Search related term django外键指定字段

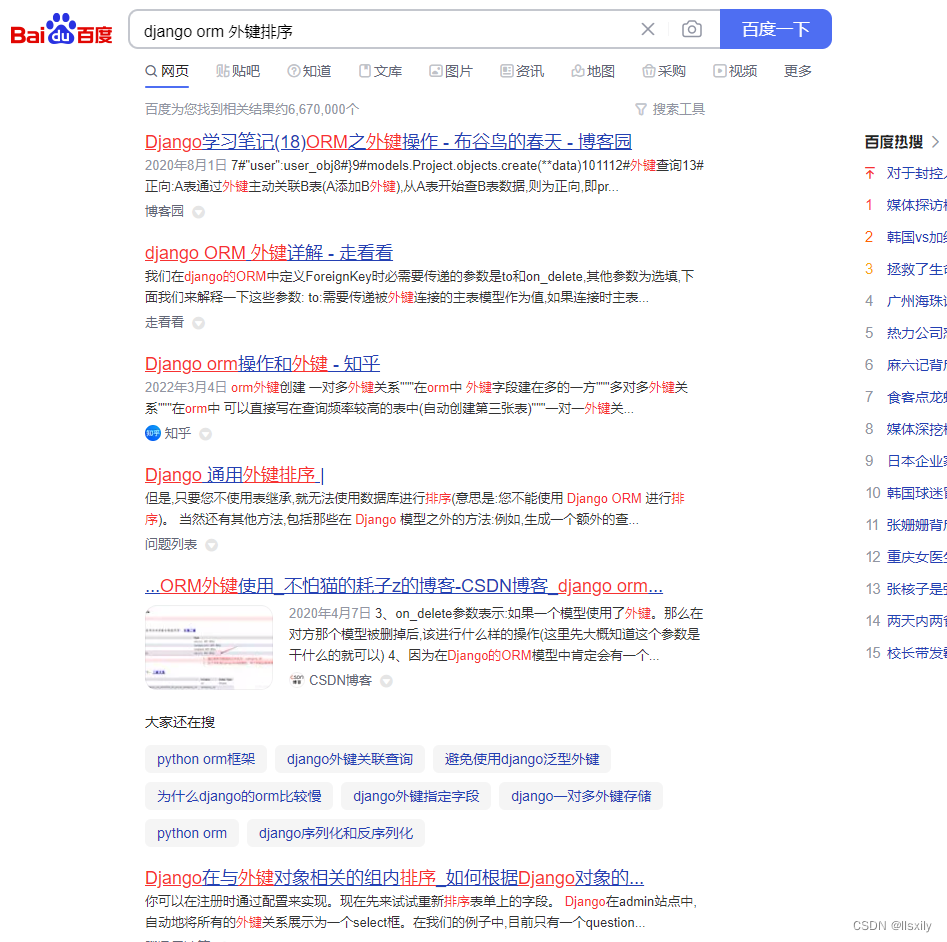[x=416, y=796]
